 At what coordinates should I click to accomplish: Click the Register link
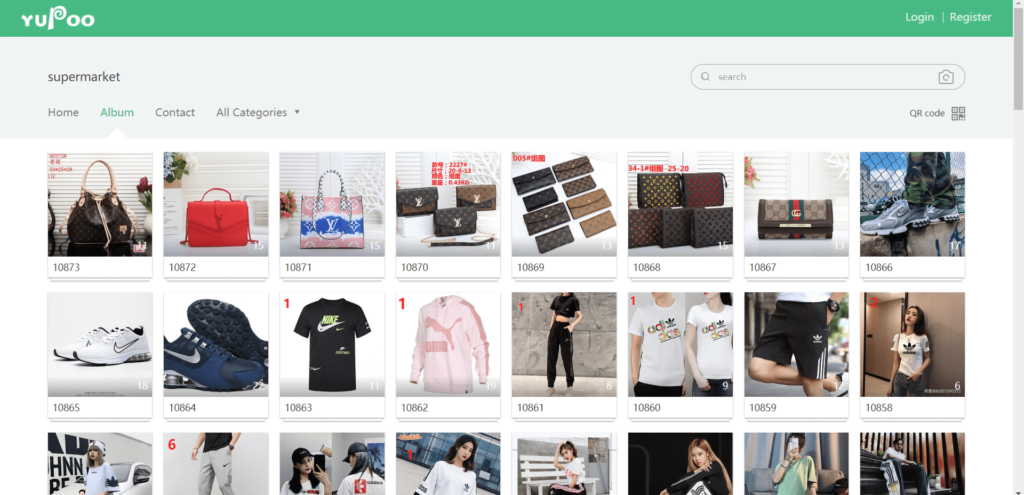coord(970,18)
